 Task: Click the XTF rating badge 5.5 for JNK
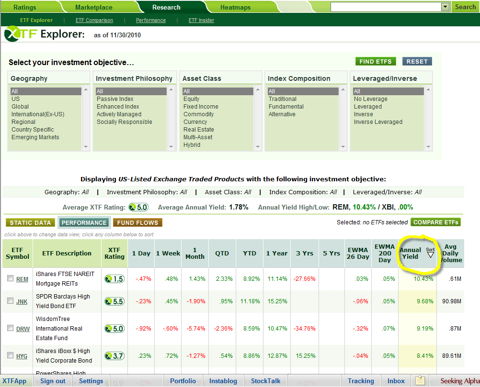click(114, 301)
